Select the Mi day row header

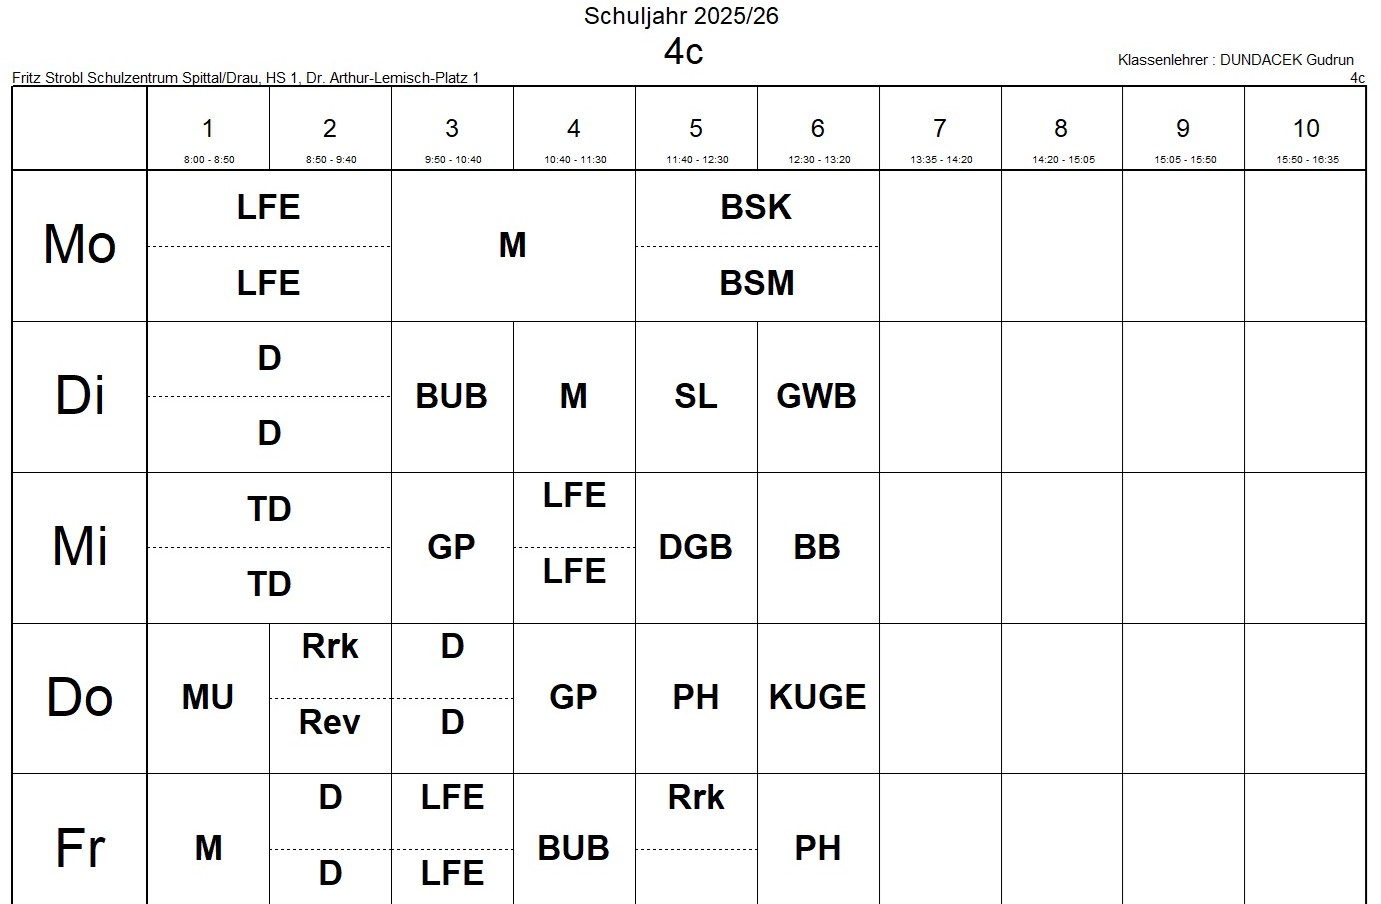80,547
